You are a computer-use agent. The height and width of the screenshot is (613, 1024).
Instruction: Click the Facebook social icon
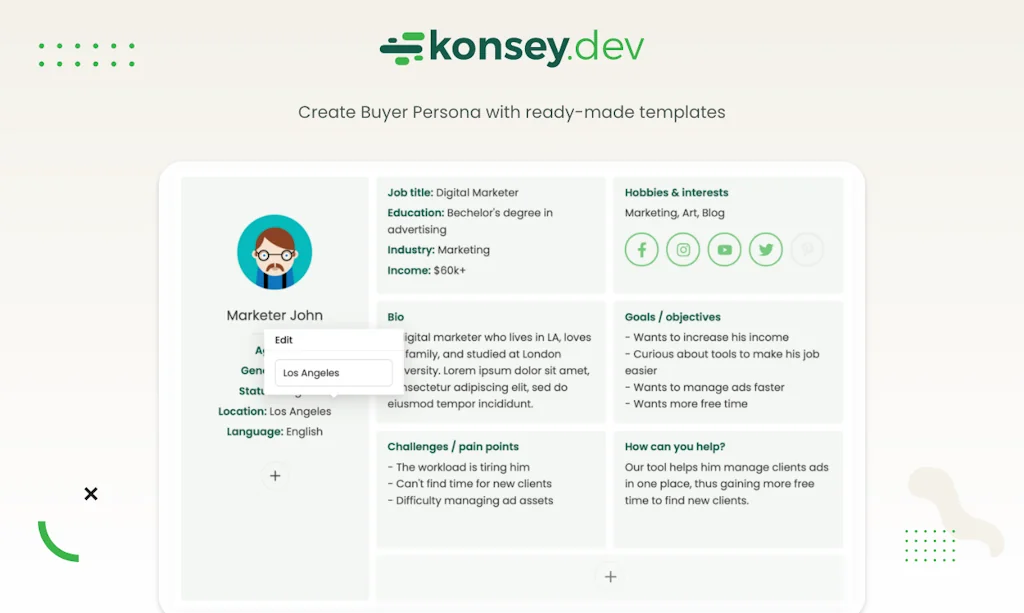tap(641, 249)
